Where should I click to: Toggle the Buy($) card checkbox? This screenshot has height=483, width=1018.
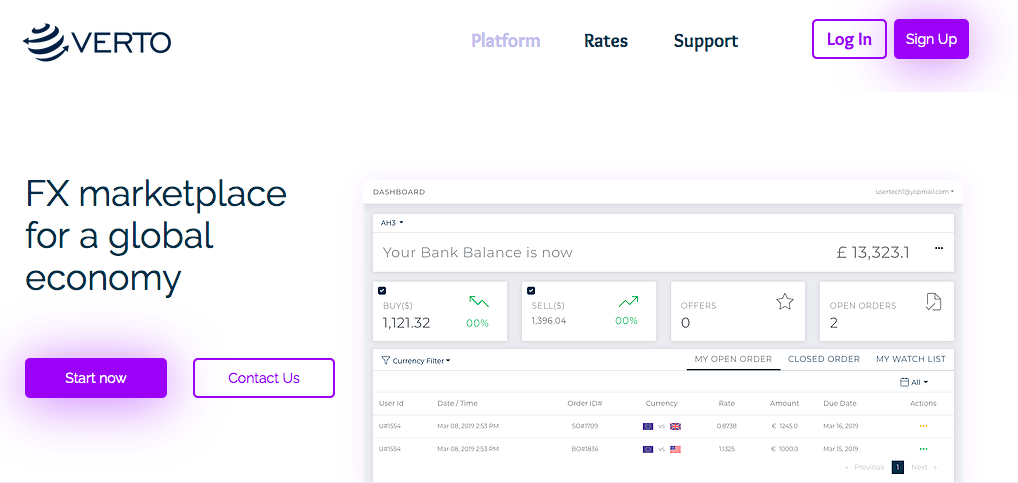pyautogui.click(x=382, y=290)
